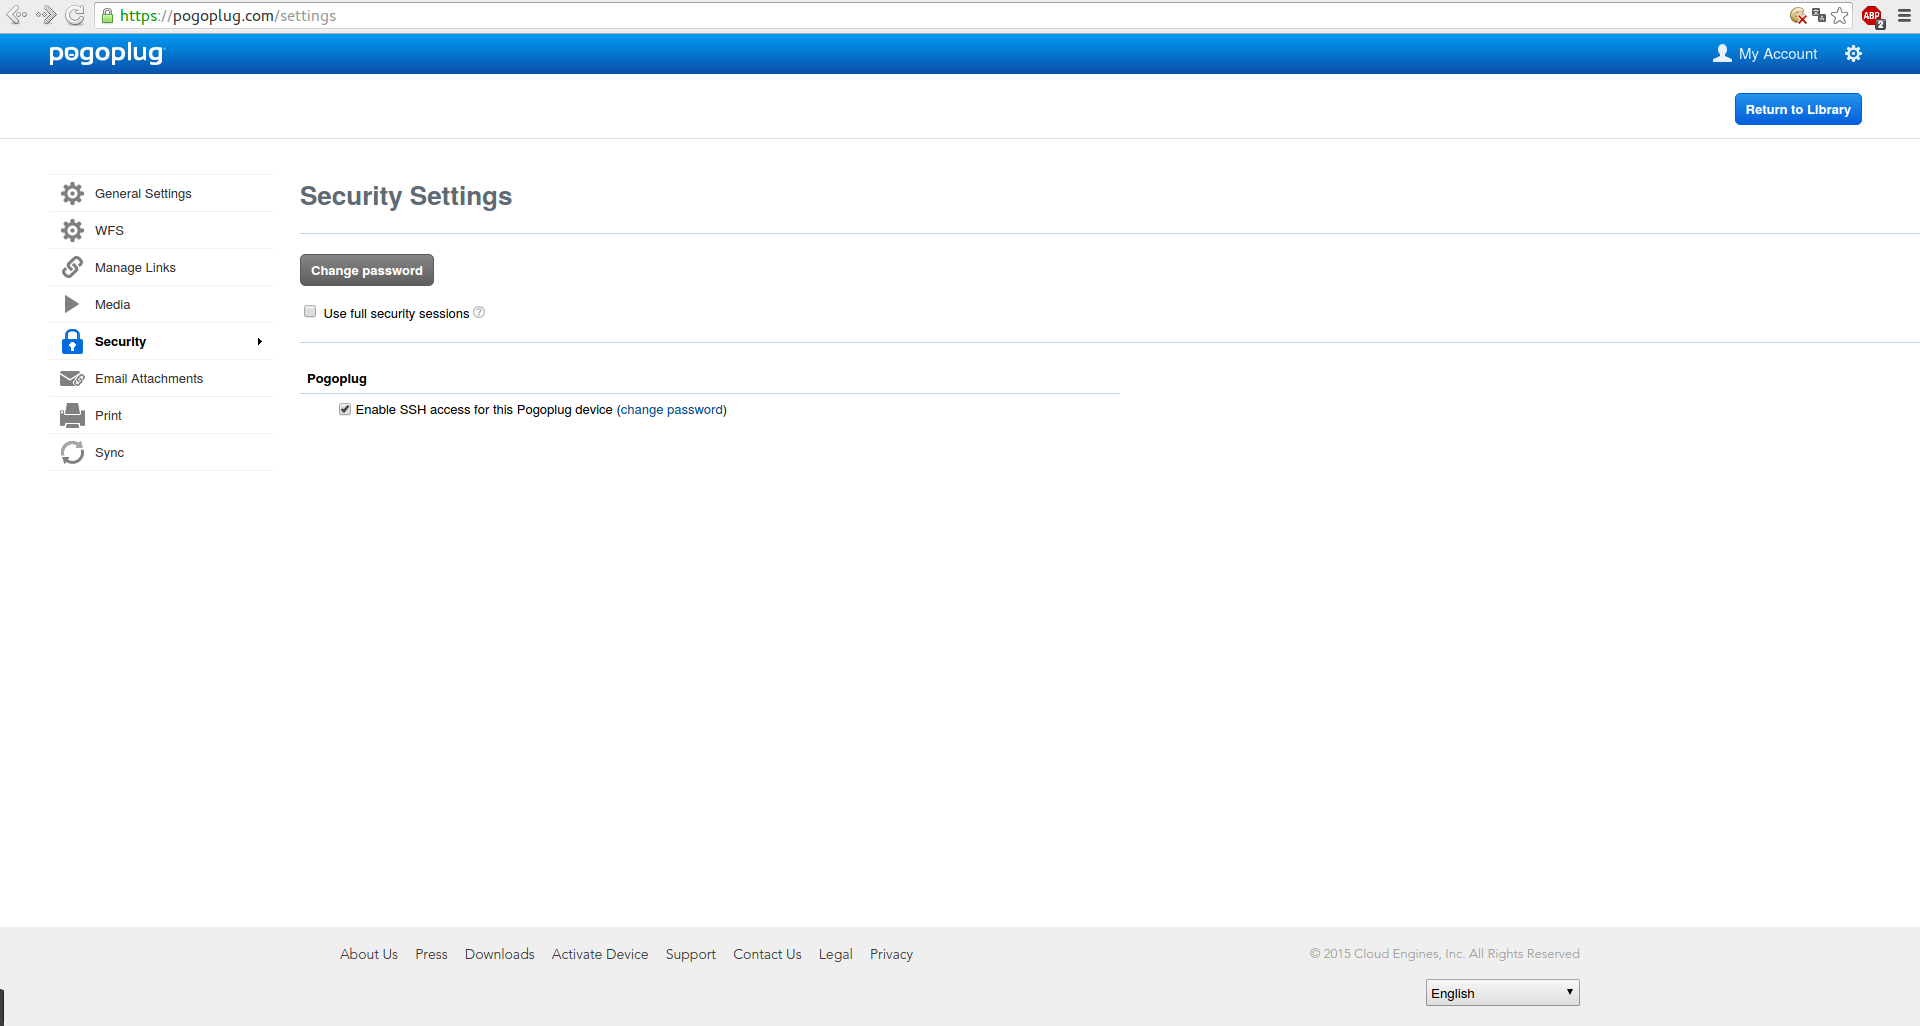Screen dimensions: 1920x1026
Task: Open the Privacy footer link
Action: [891, 954]
